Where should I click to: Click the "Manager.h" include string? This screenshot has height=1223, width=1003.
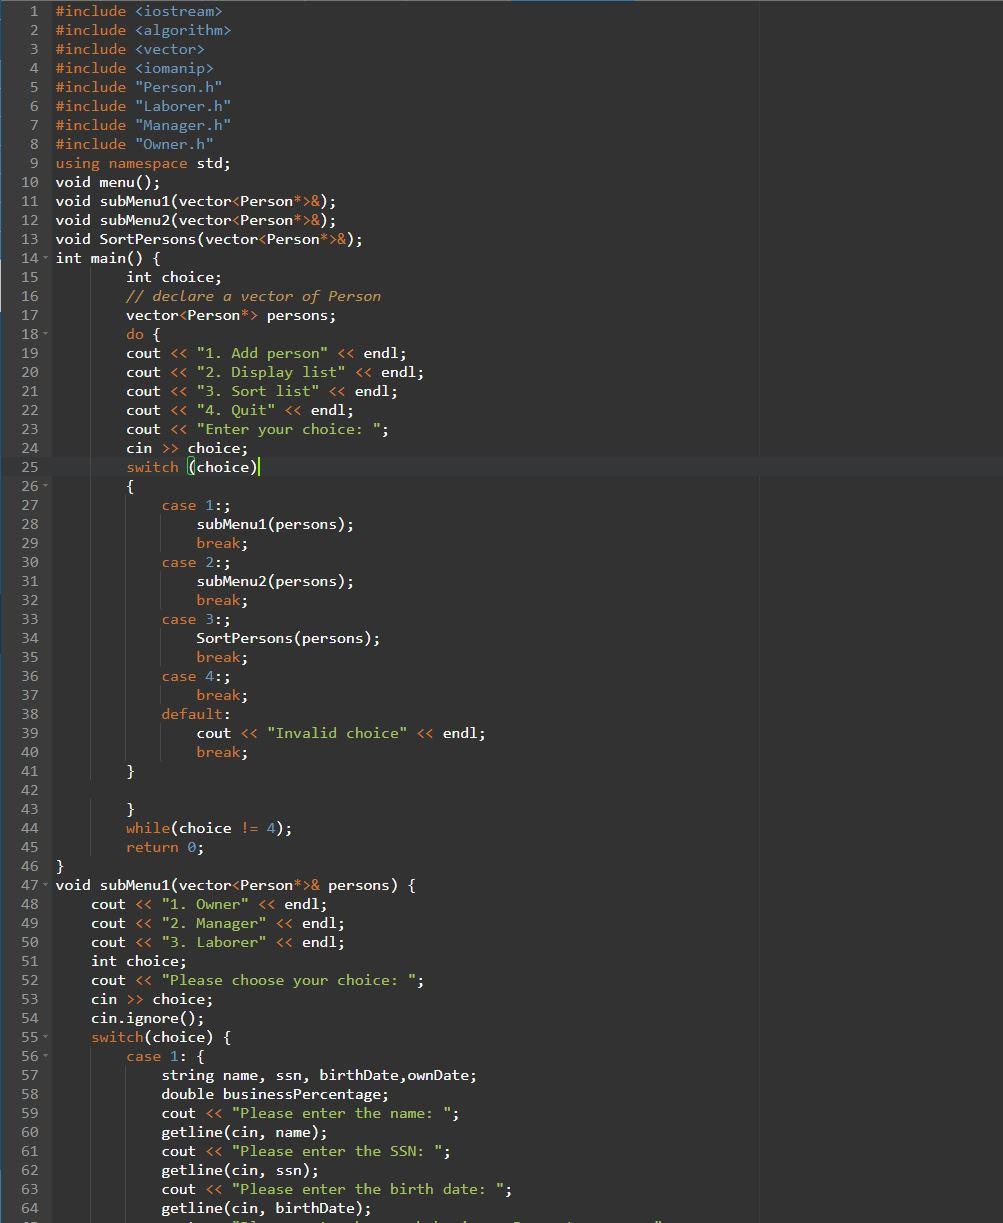tap(183, 125)
